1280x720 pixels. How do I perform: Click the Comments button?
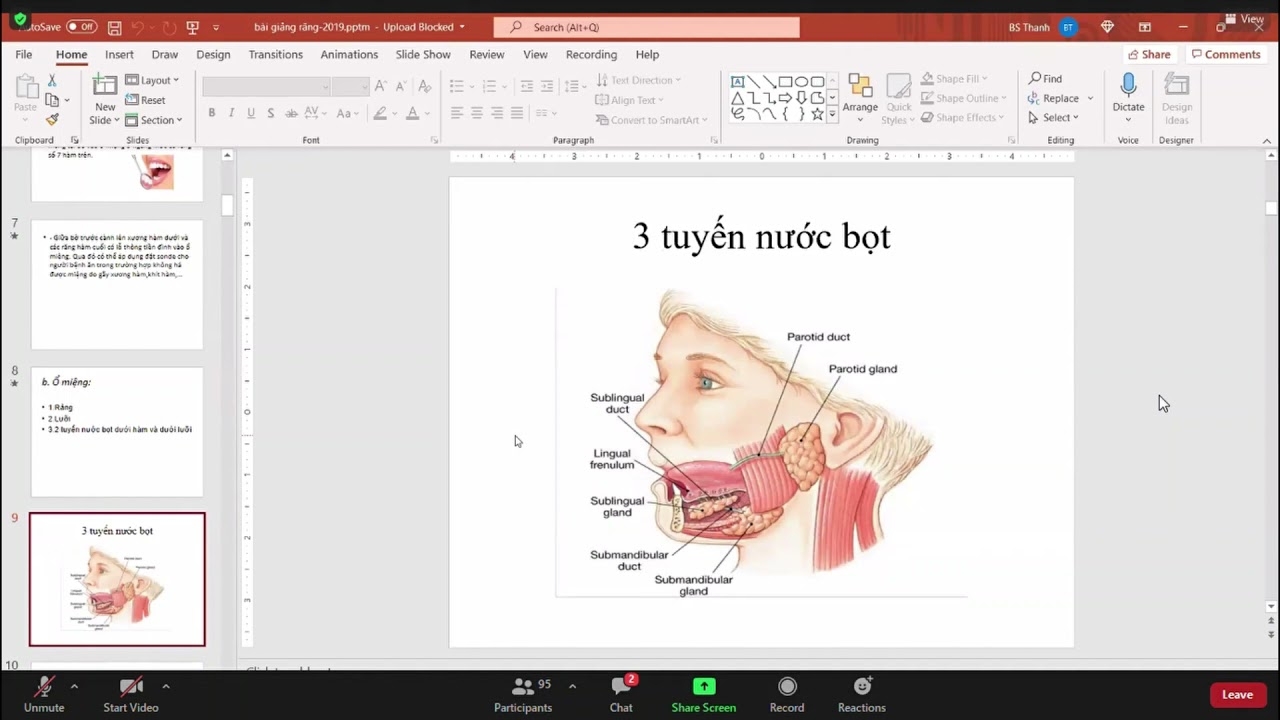click(1226, 55)
